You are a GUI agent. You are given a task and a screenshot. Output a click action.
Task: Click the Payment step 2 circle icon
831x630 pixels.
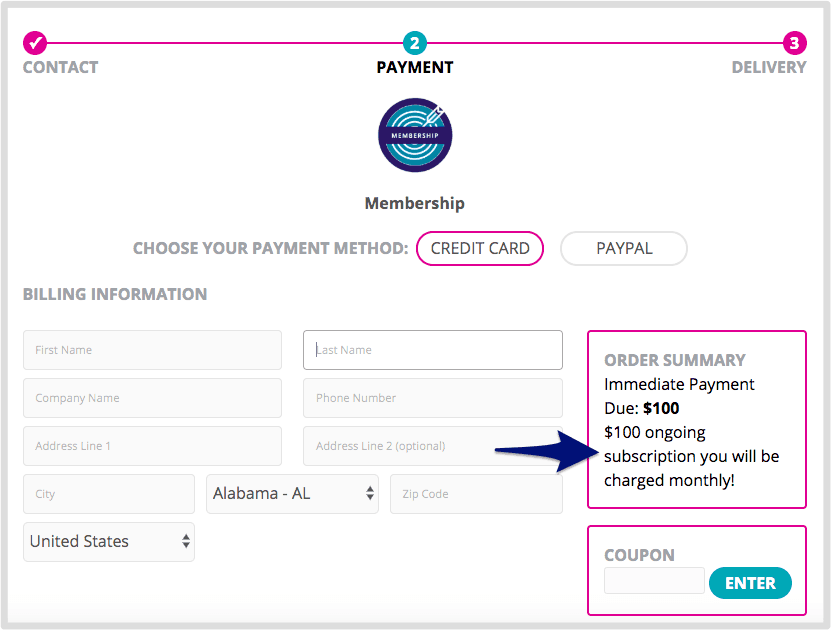[415, 43]
